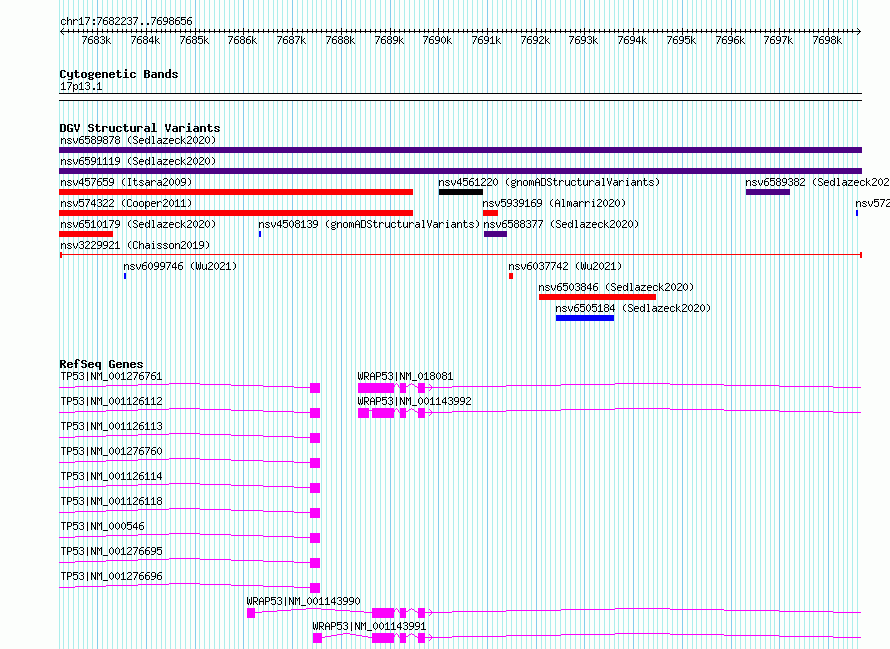The width and height of the screenshot is (890, 649).
Task: Click the 7687k ruler tick label
Action: [x=291, y=40]
